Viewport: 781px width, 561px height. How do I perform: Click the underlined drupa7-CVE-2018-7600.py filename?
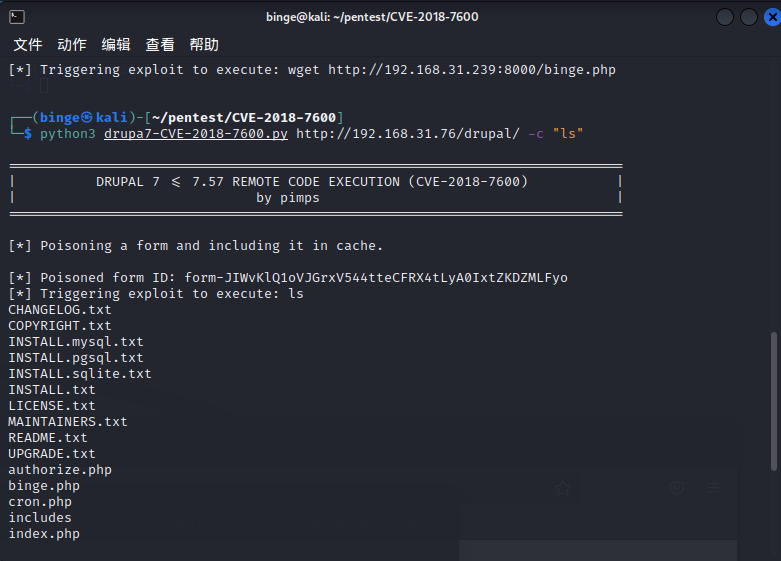tap(196, 134)
